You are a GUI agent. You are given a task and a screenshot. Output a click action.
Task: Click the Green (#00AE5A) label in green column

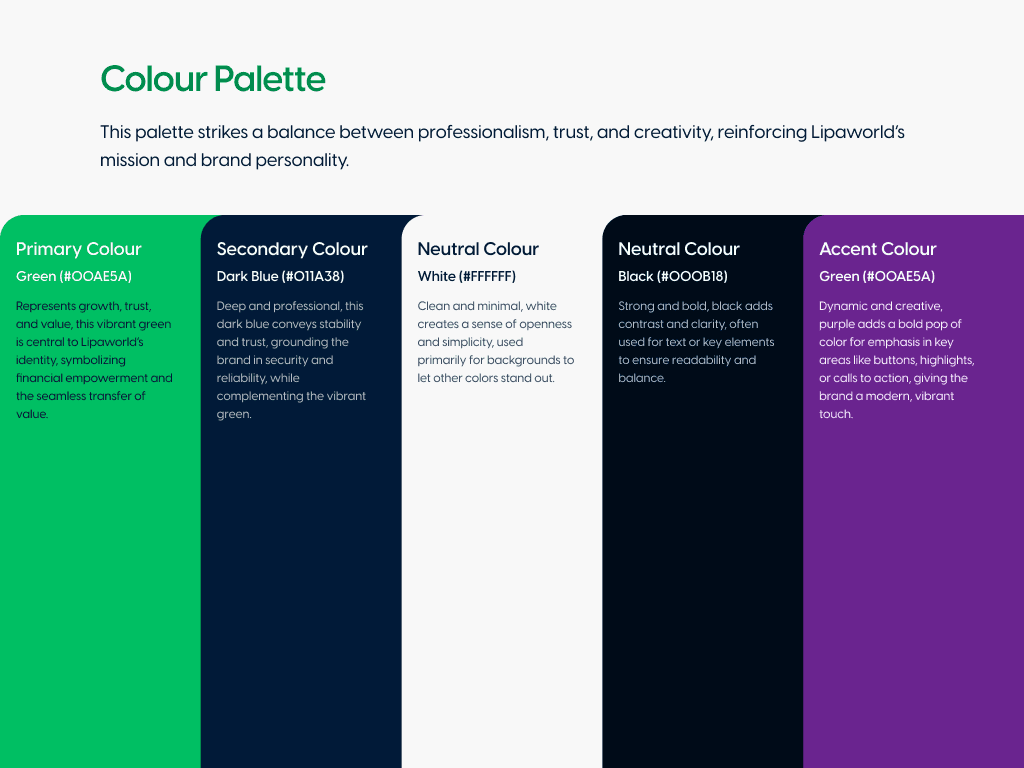point(74,276)
